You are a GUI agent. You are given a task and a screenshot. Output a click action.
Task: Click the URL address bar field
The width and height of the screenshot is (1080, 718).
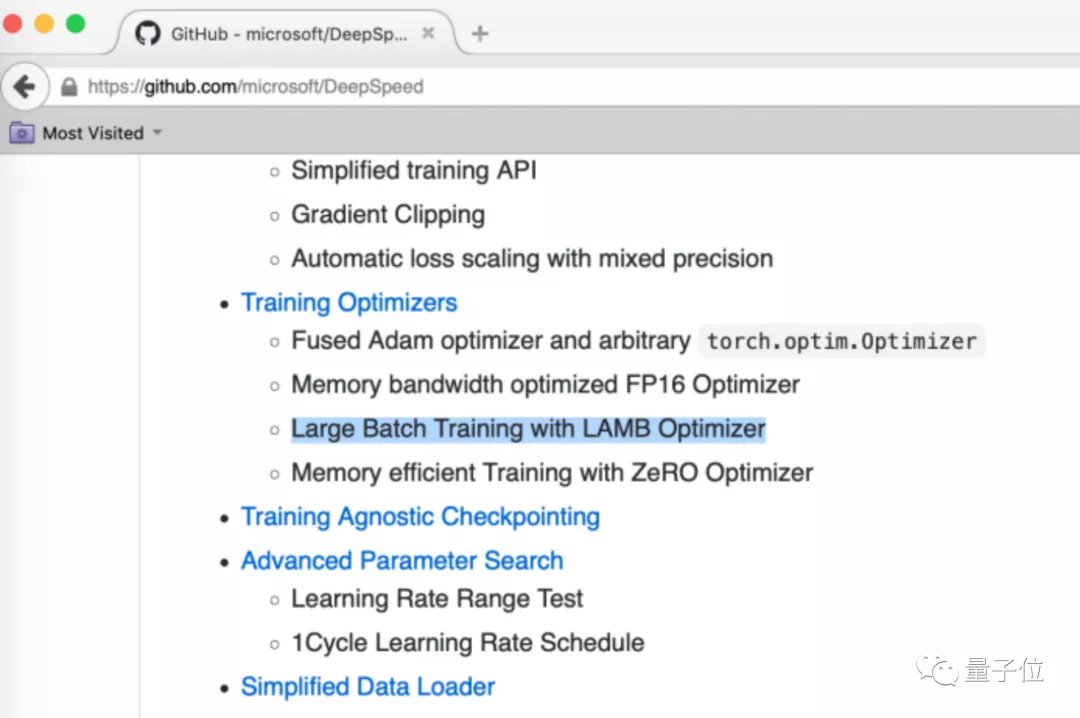tap(600, 87)
